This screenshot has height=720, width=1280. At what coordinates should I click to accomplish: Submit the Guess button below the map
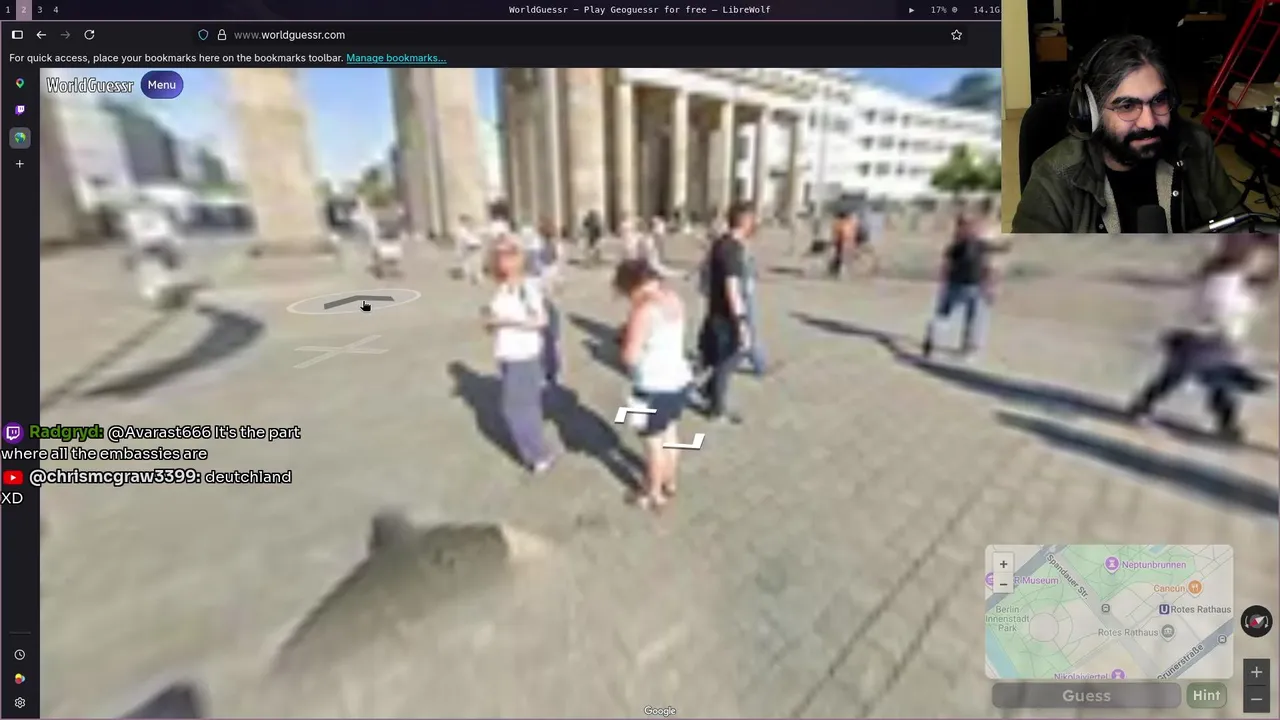1086,696
